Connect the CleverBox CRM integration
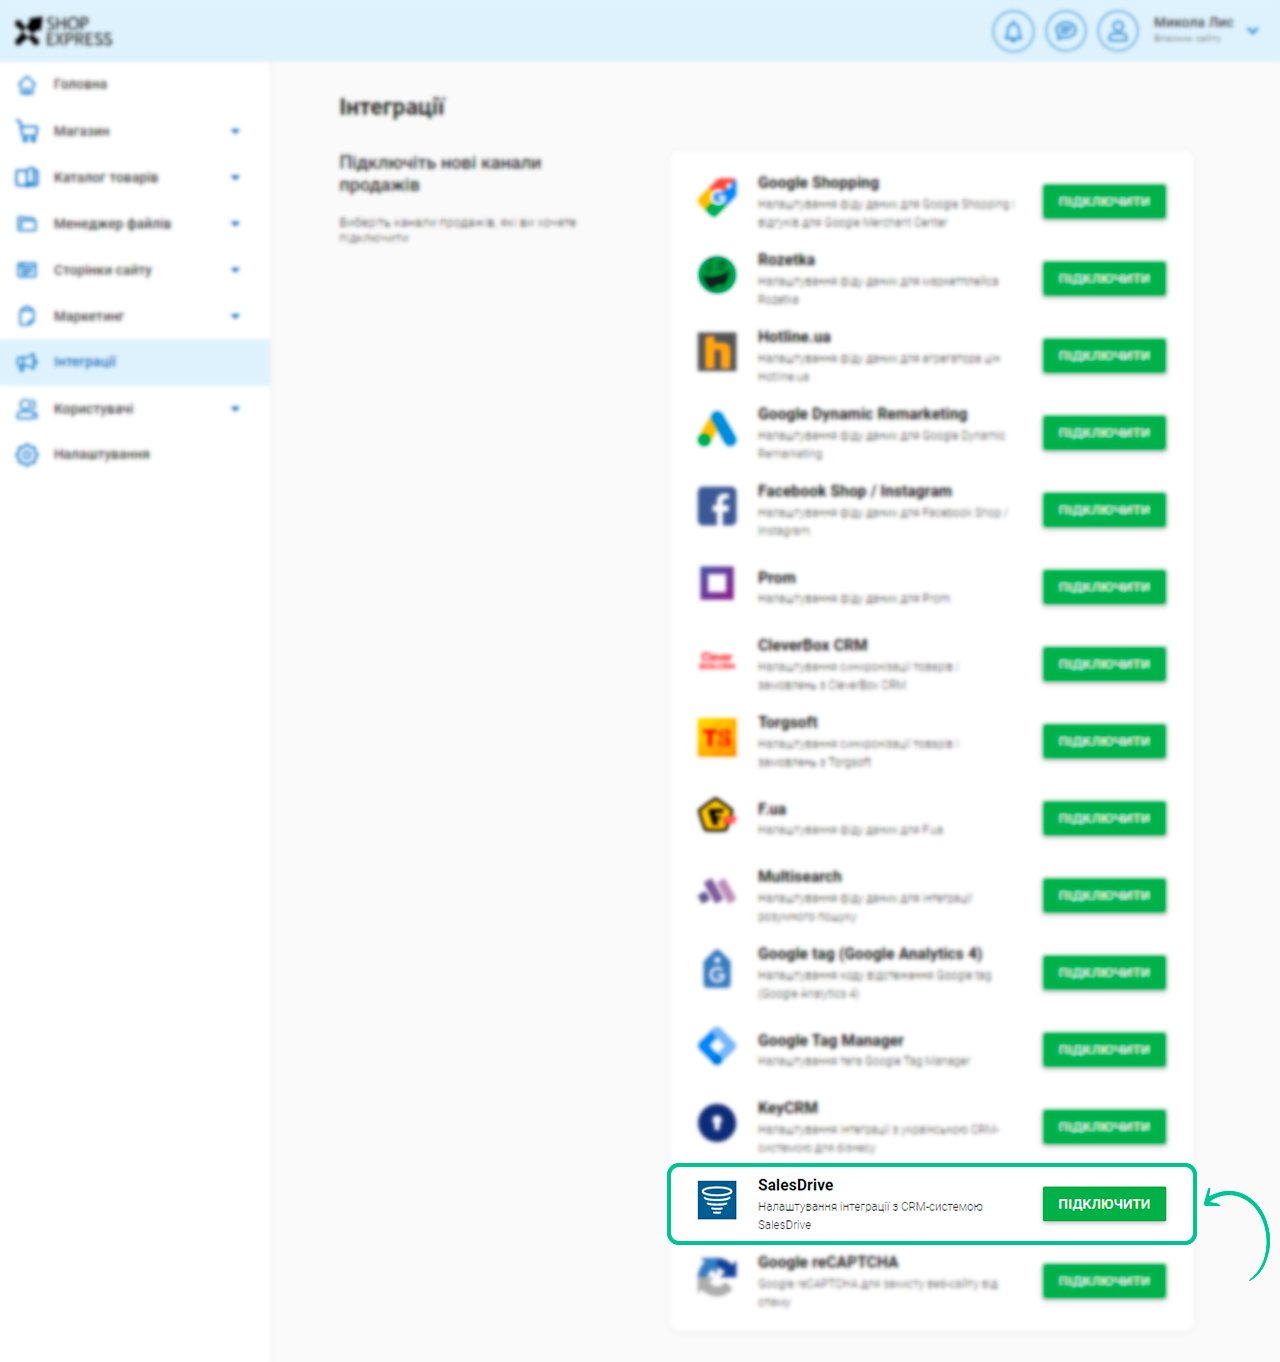 tap(1104, 664)
